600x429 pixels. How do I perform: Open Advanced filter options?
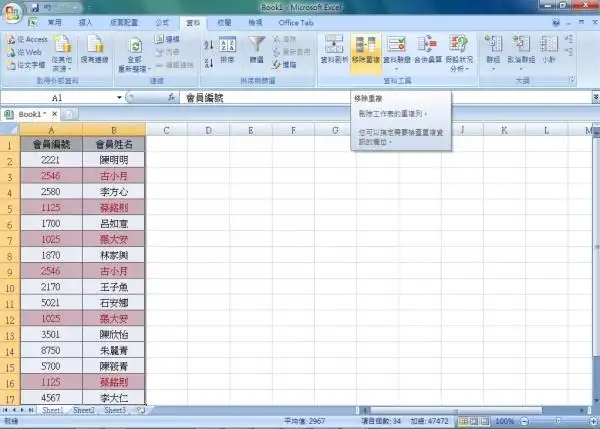[x=285, y=65]
